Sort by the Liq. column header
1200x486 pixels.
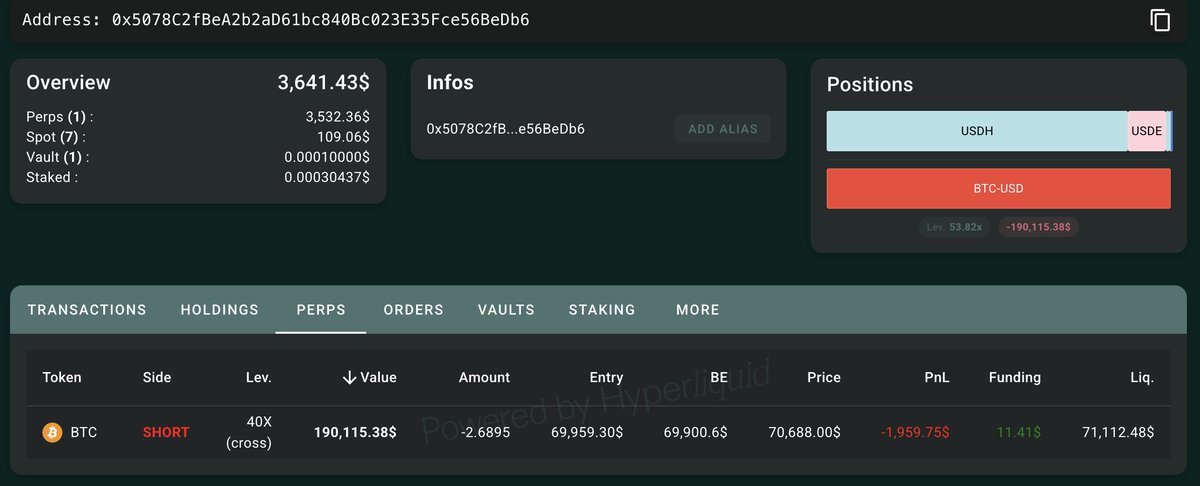pyautogui.click(x=1142, y=378)
